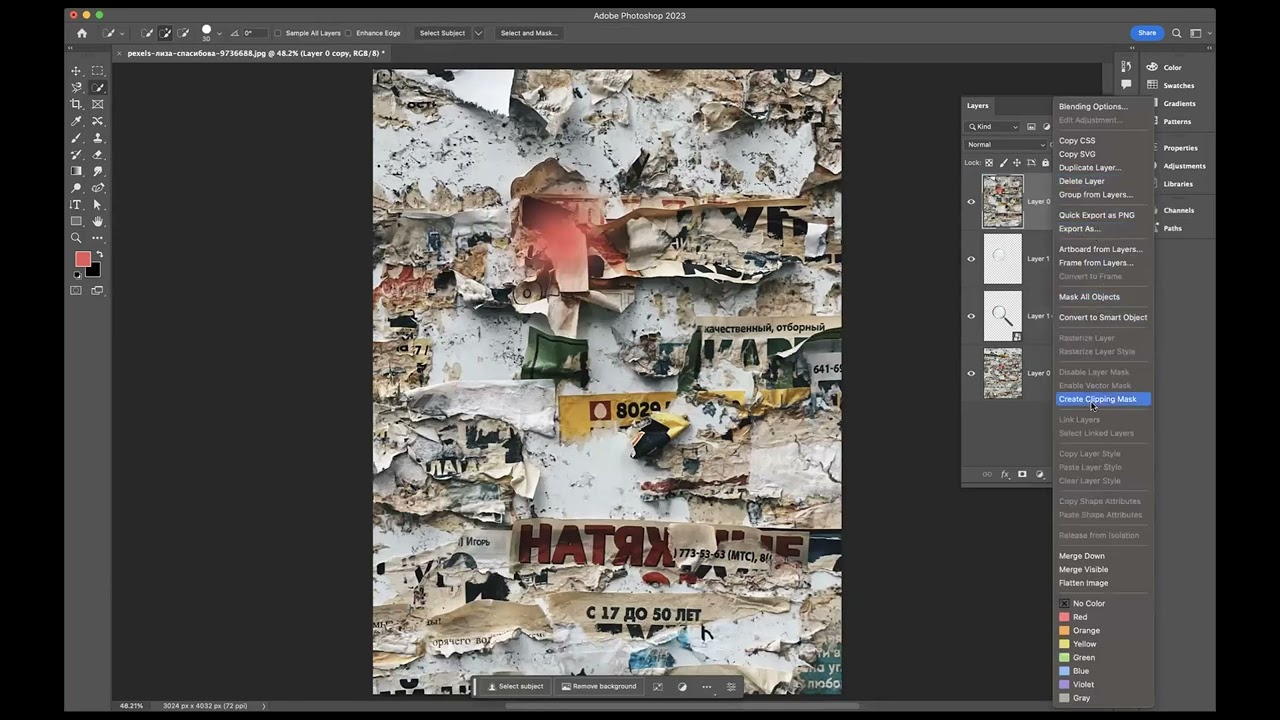Select the Path Selection arrow tool

pyautogui.click(x=97, y=205)
